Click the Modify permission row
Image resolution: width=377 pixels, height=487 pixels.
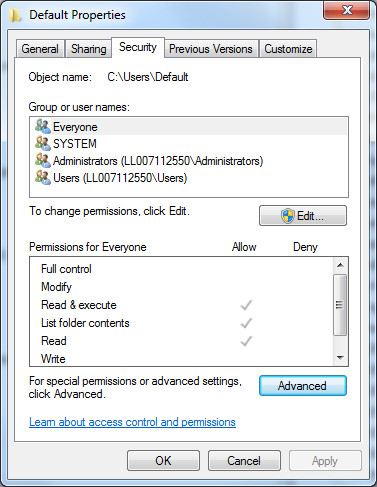click(x=182, y=287)
